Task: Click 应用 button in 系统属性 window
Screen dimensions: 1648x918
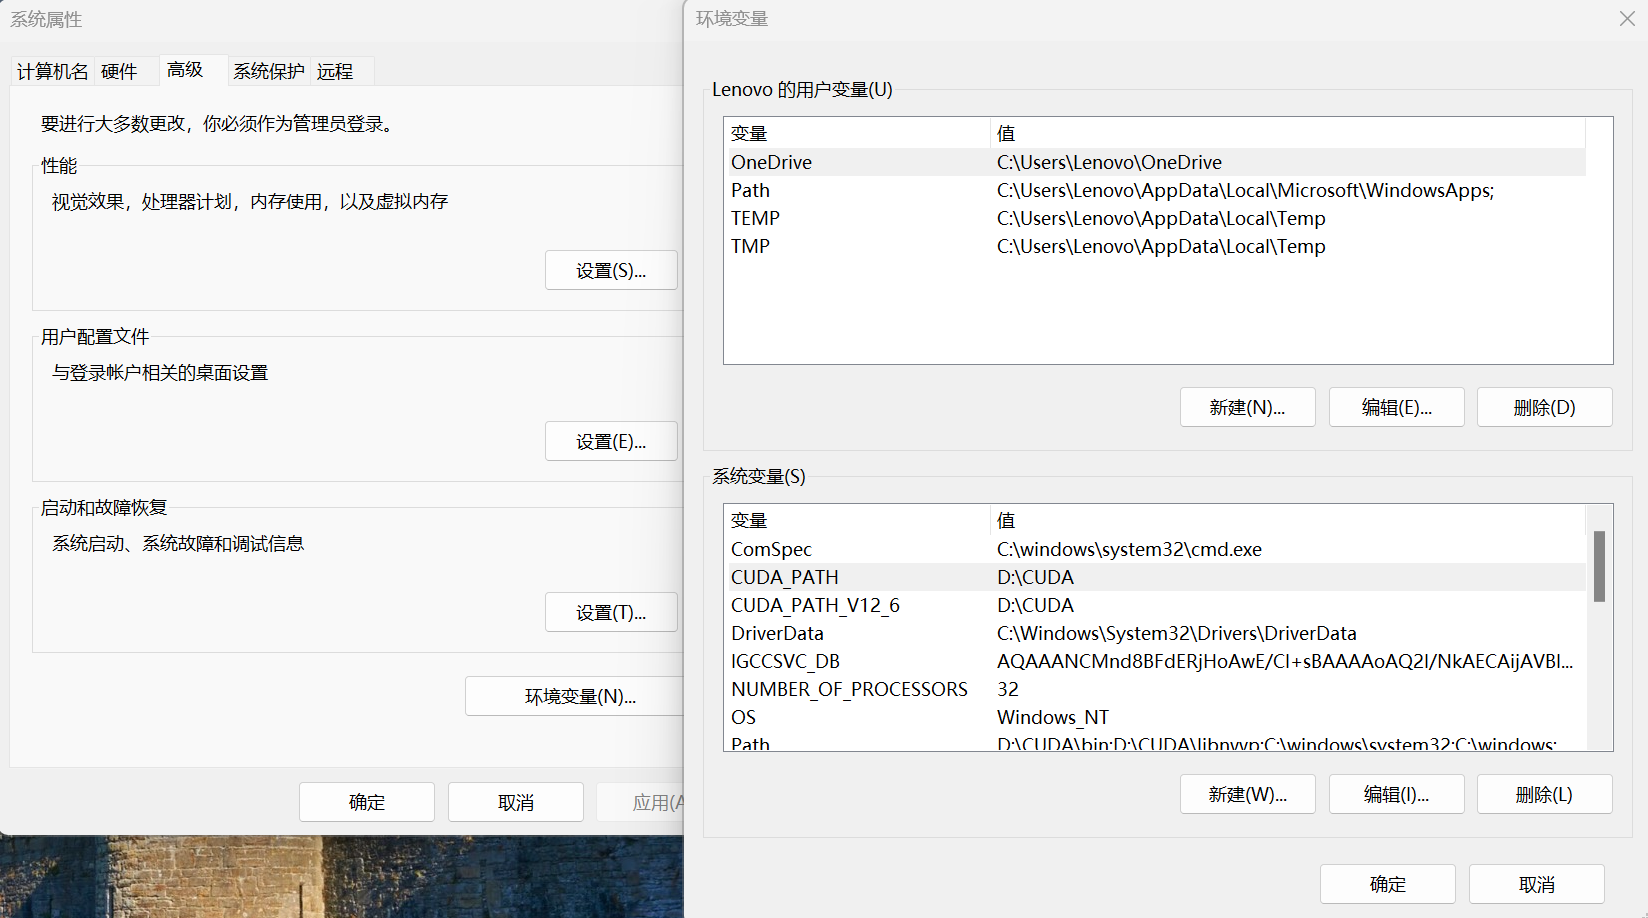Action: coord(641,802)
